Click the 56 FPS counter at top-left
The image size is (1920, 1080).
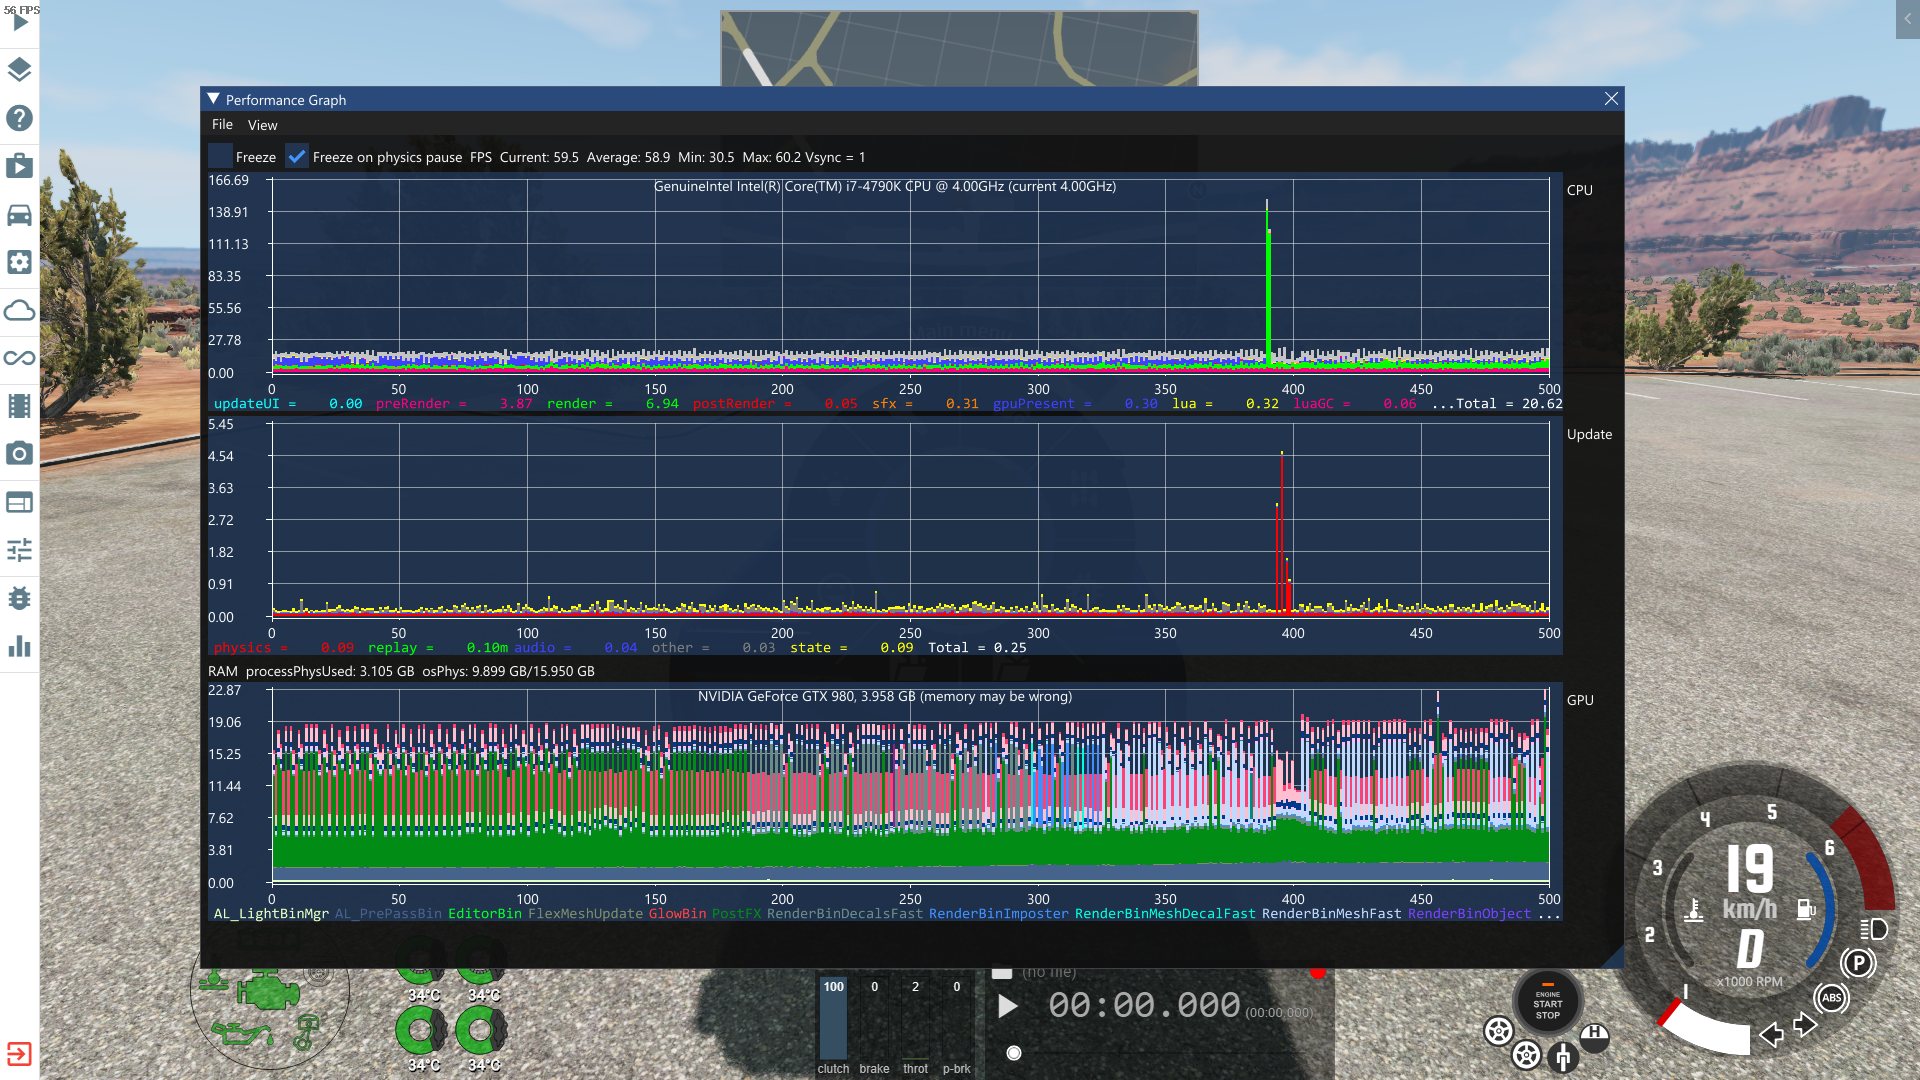pos(22,9)
